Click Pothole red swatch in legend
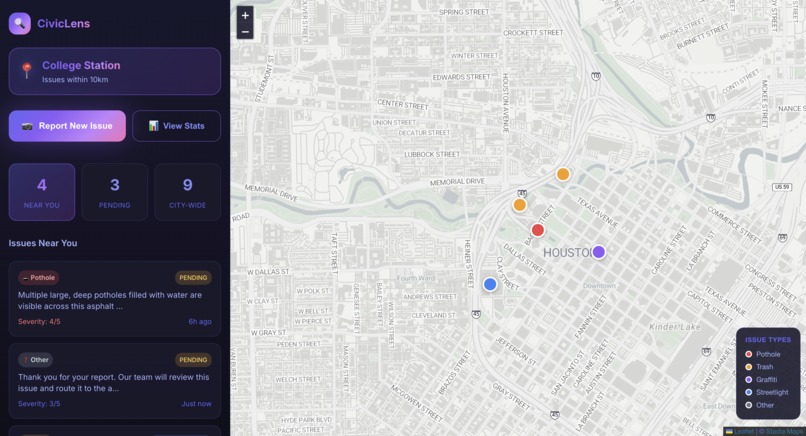Image resolution: width=806 pixels, height=436 pixels. (x=748, y=354)
